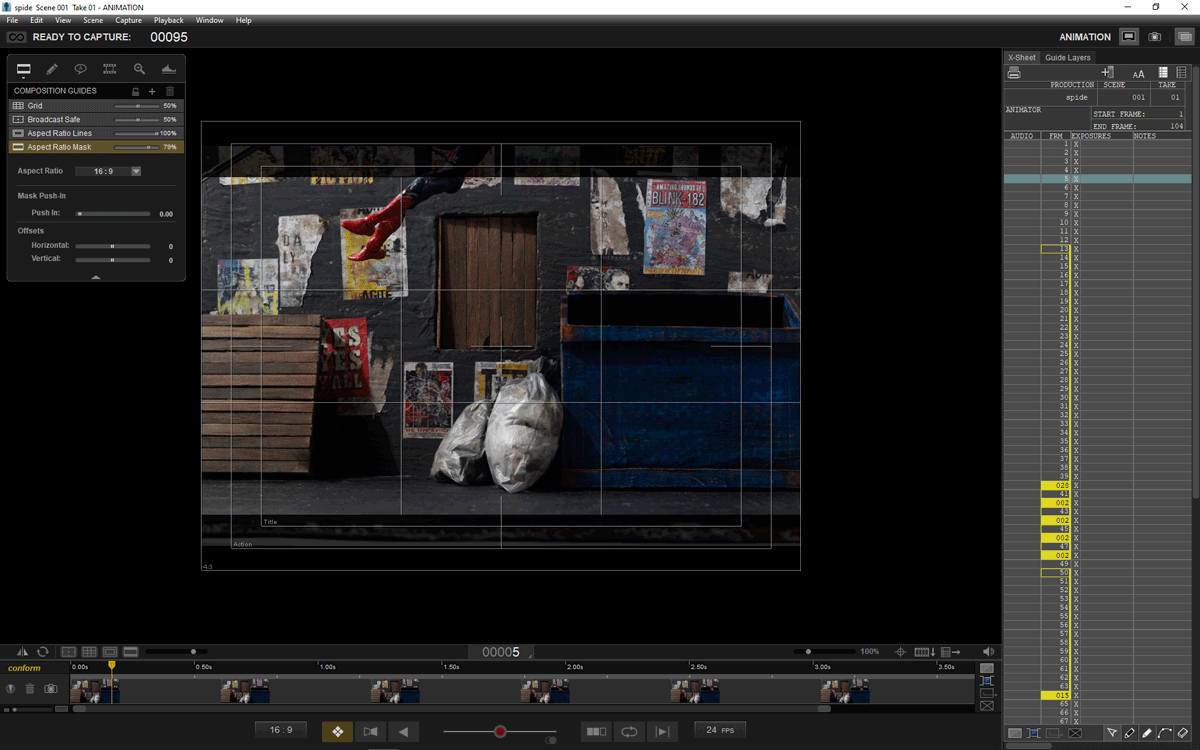This screenshot has height=750, width=1200.
Task: Click the 16:9 aspect button at bottom
Action: pos(281,731)
